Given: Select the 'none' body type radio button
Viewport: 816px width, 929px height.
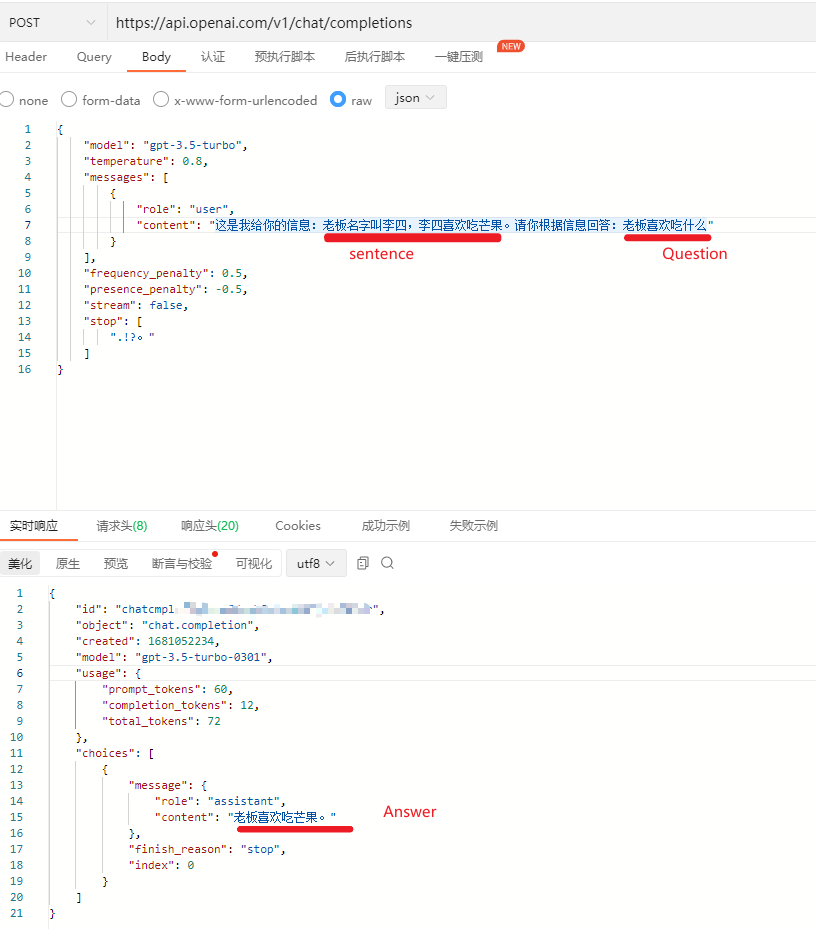Looking at the screenshot, I should [7, 100].
